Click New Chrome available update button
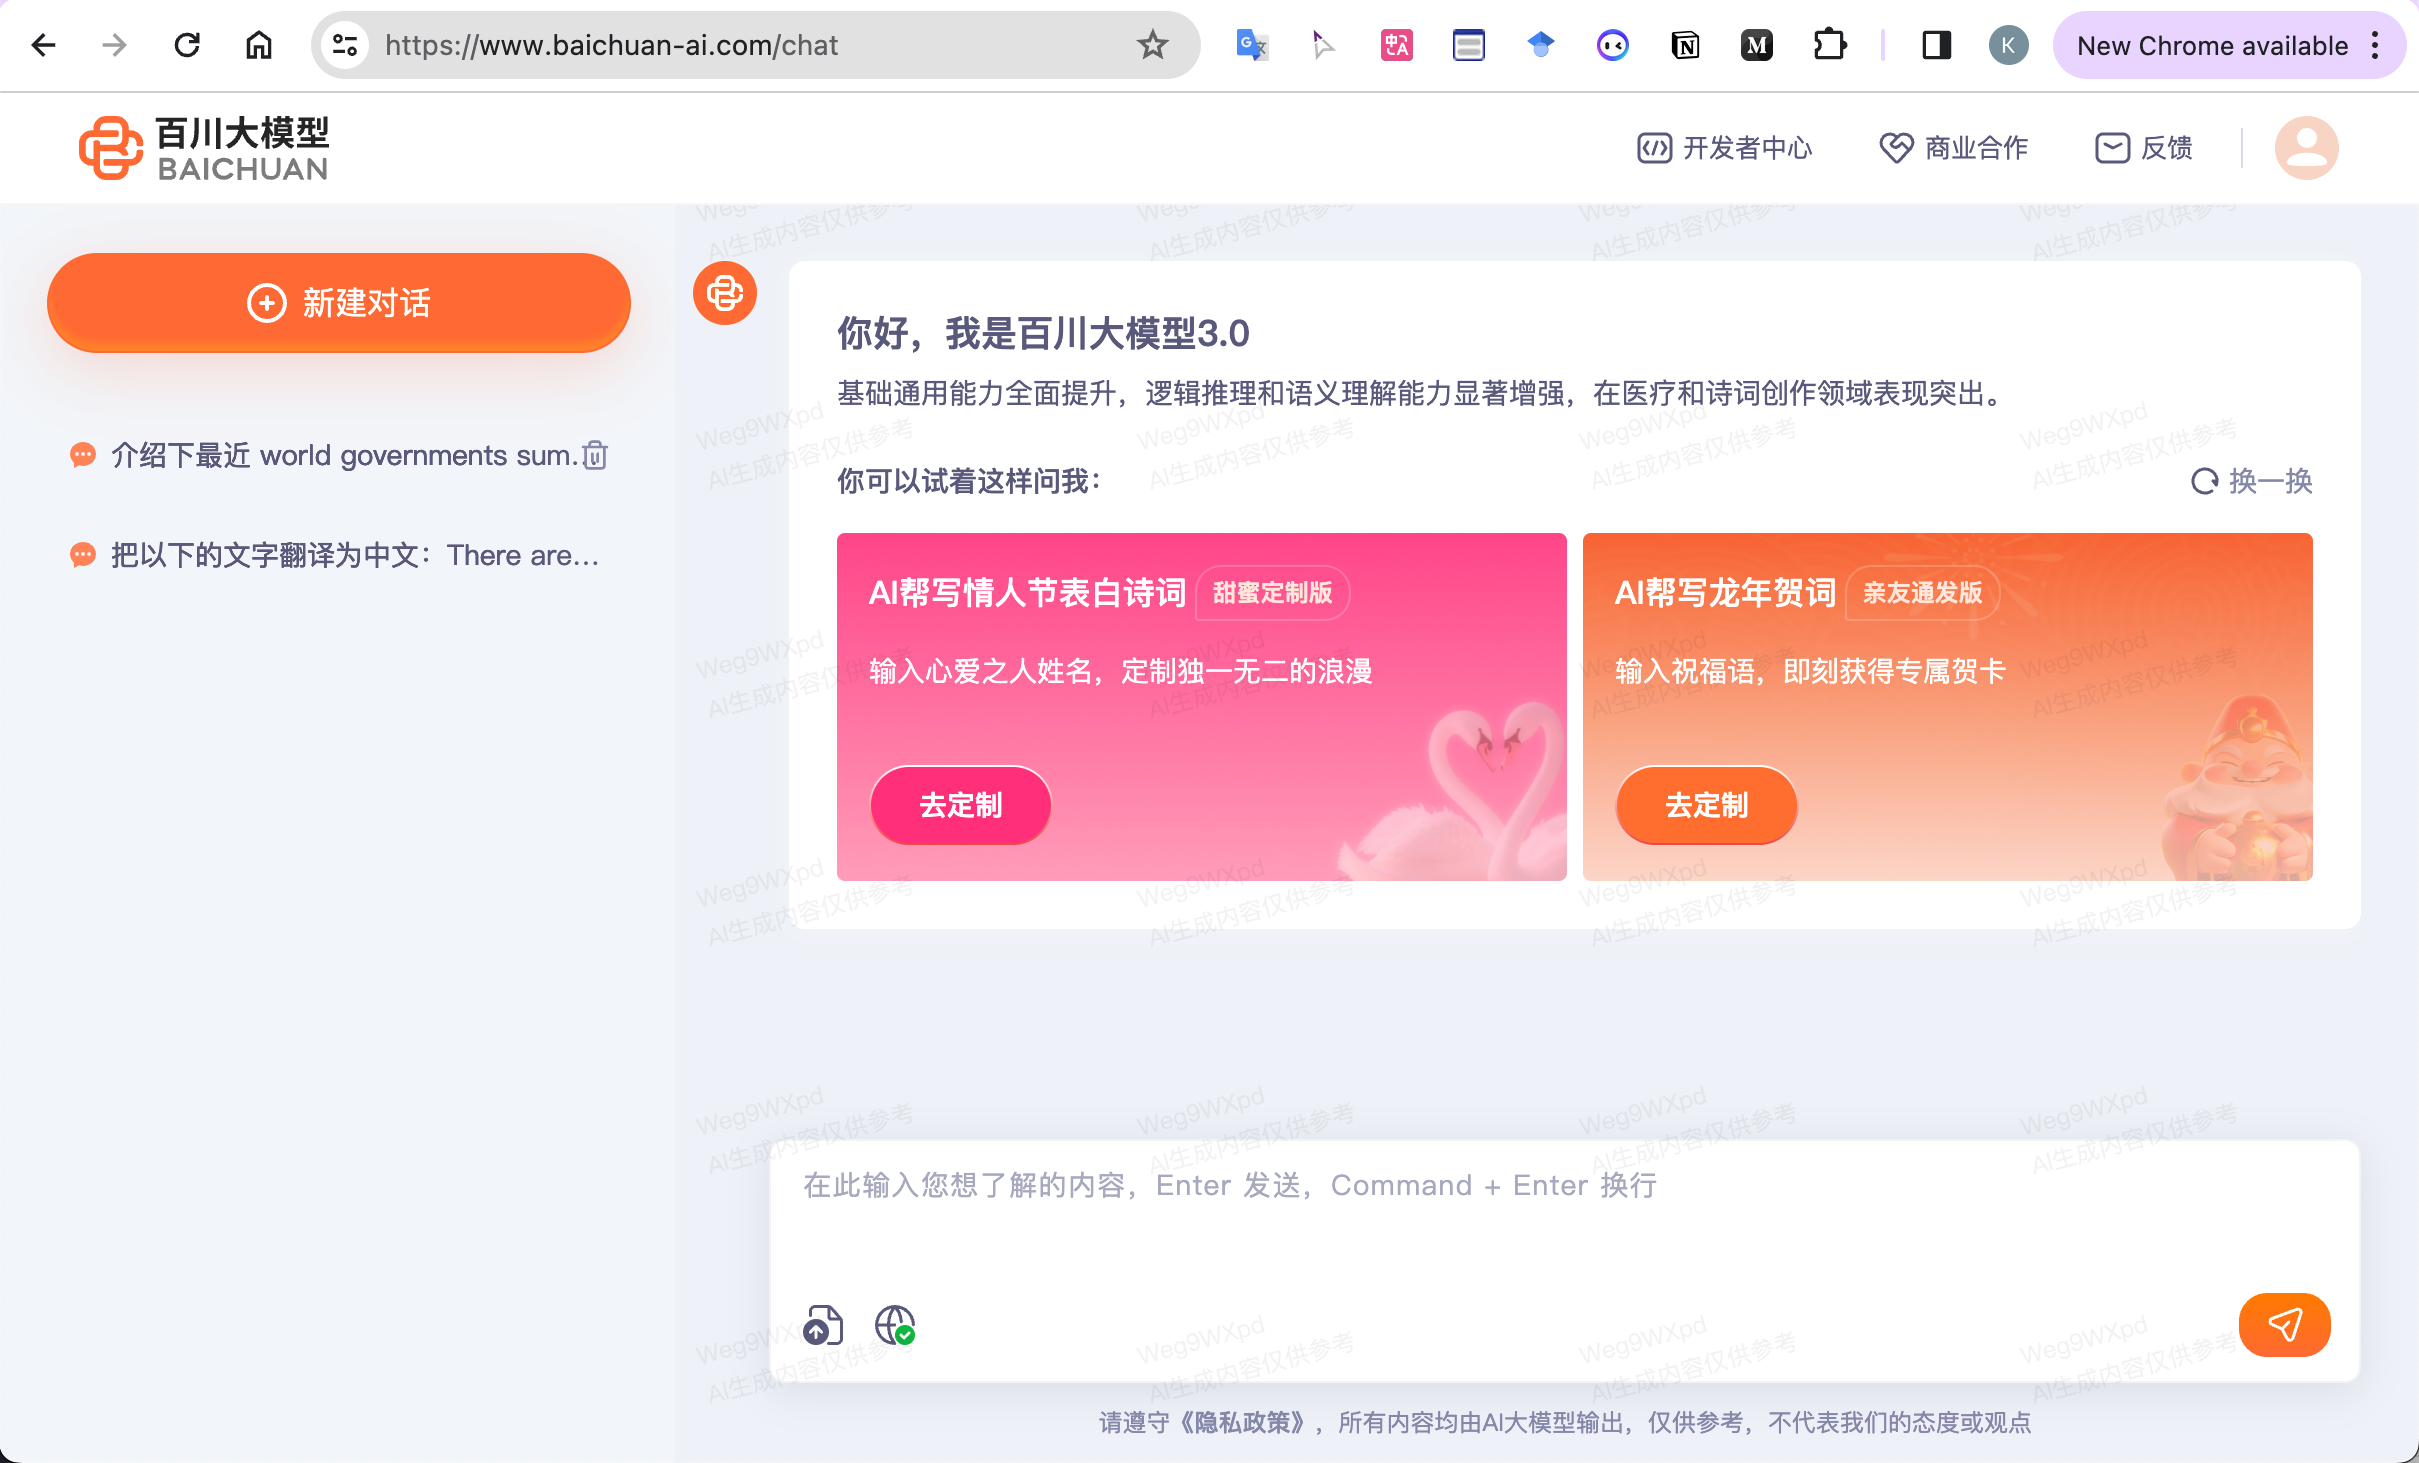2419x1463 pixels. click(2212, 45)
